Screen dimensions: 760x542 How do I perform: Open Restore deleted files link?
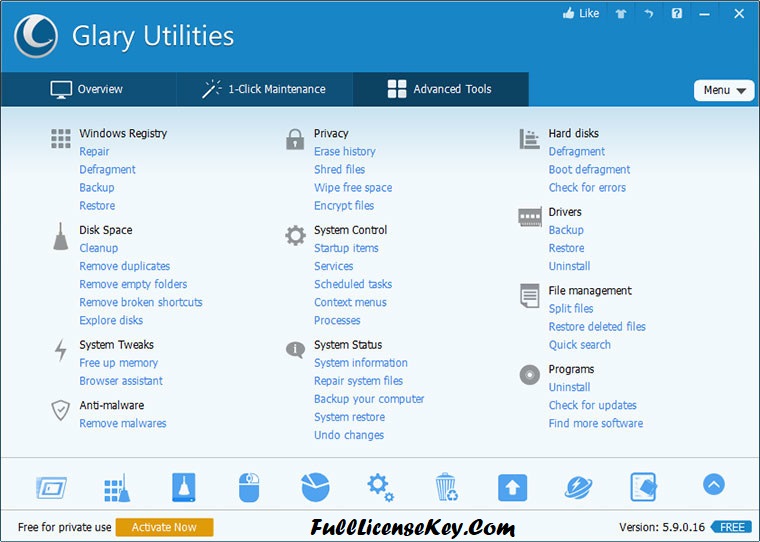(597, 326)
